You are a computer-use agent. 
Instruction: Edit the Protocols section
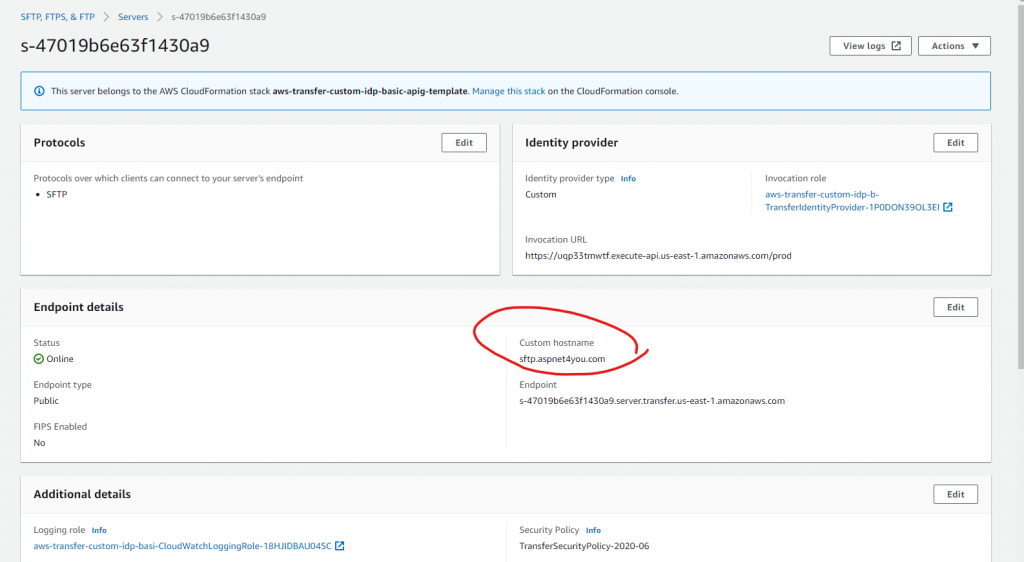point(464,143)
